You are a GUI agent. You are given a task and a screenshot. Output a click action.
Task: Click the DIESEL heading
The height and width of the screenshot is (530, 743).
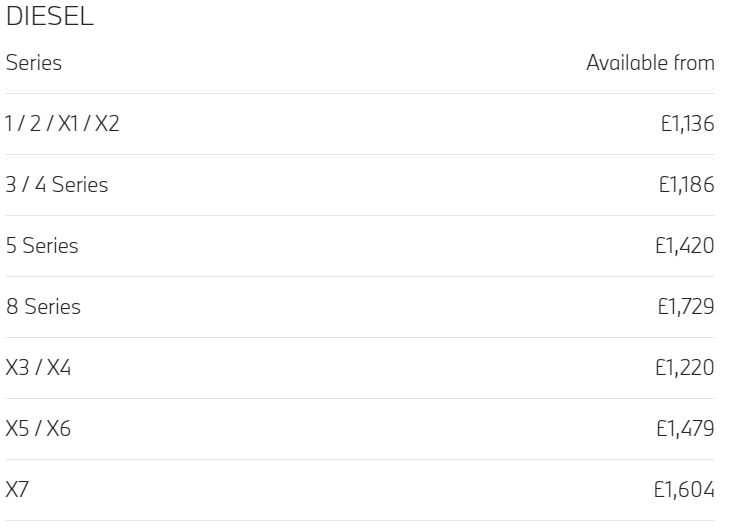50,16
